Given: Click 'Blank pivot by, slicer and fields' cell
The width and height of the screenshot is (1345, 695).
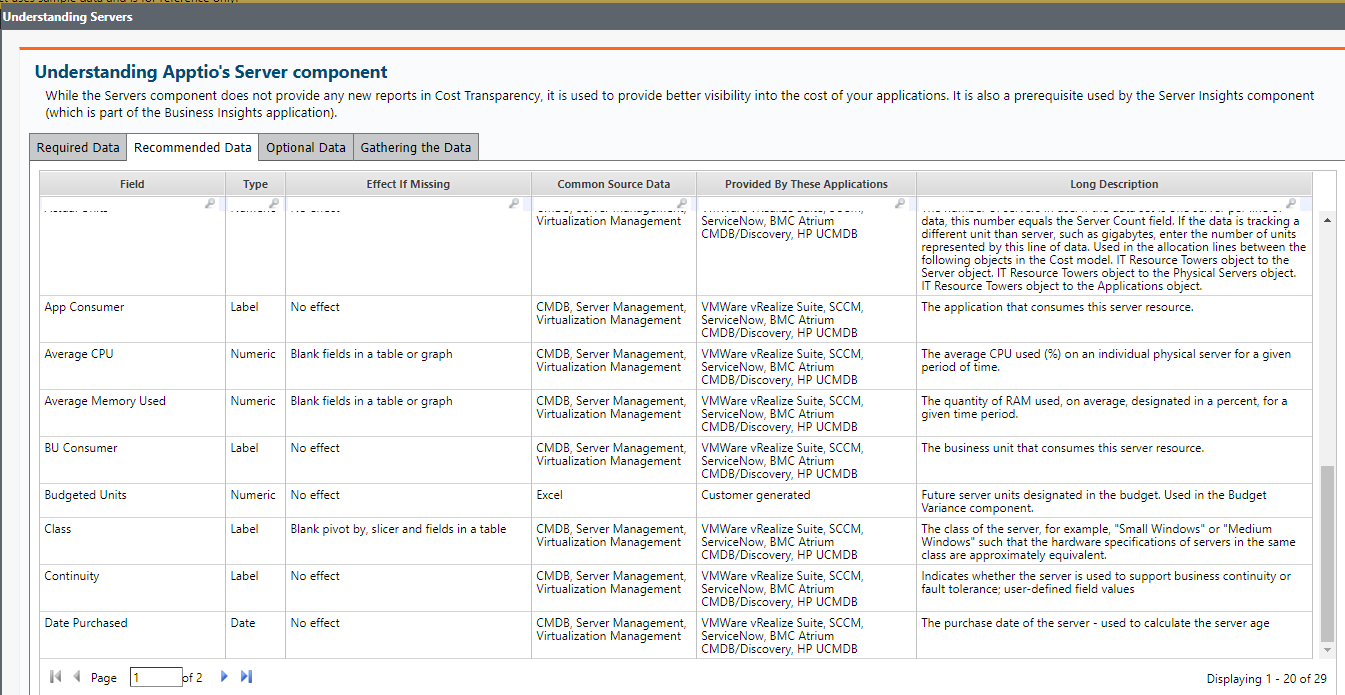Looking at the screenshot, I should pyautogui.click(x=409, y=541).
